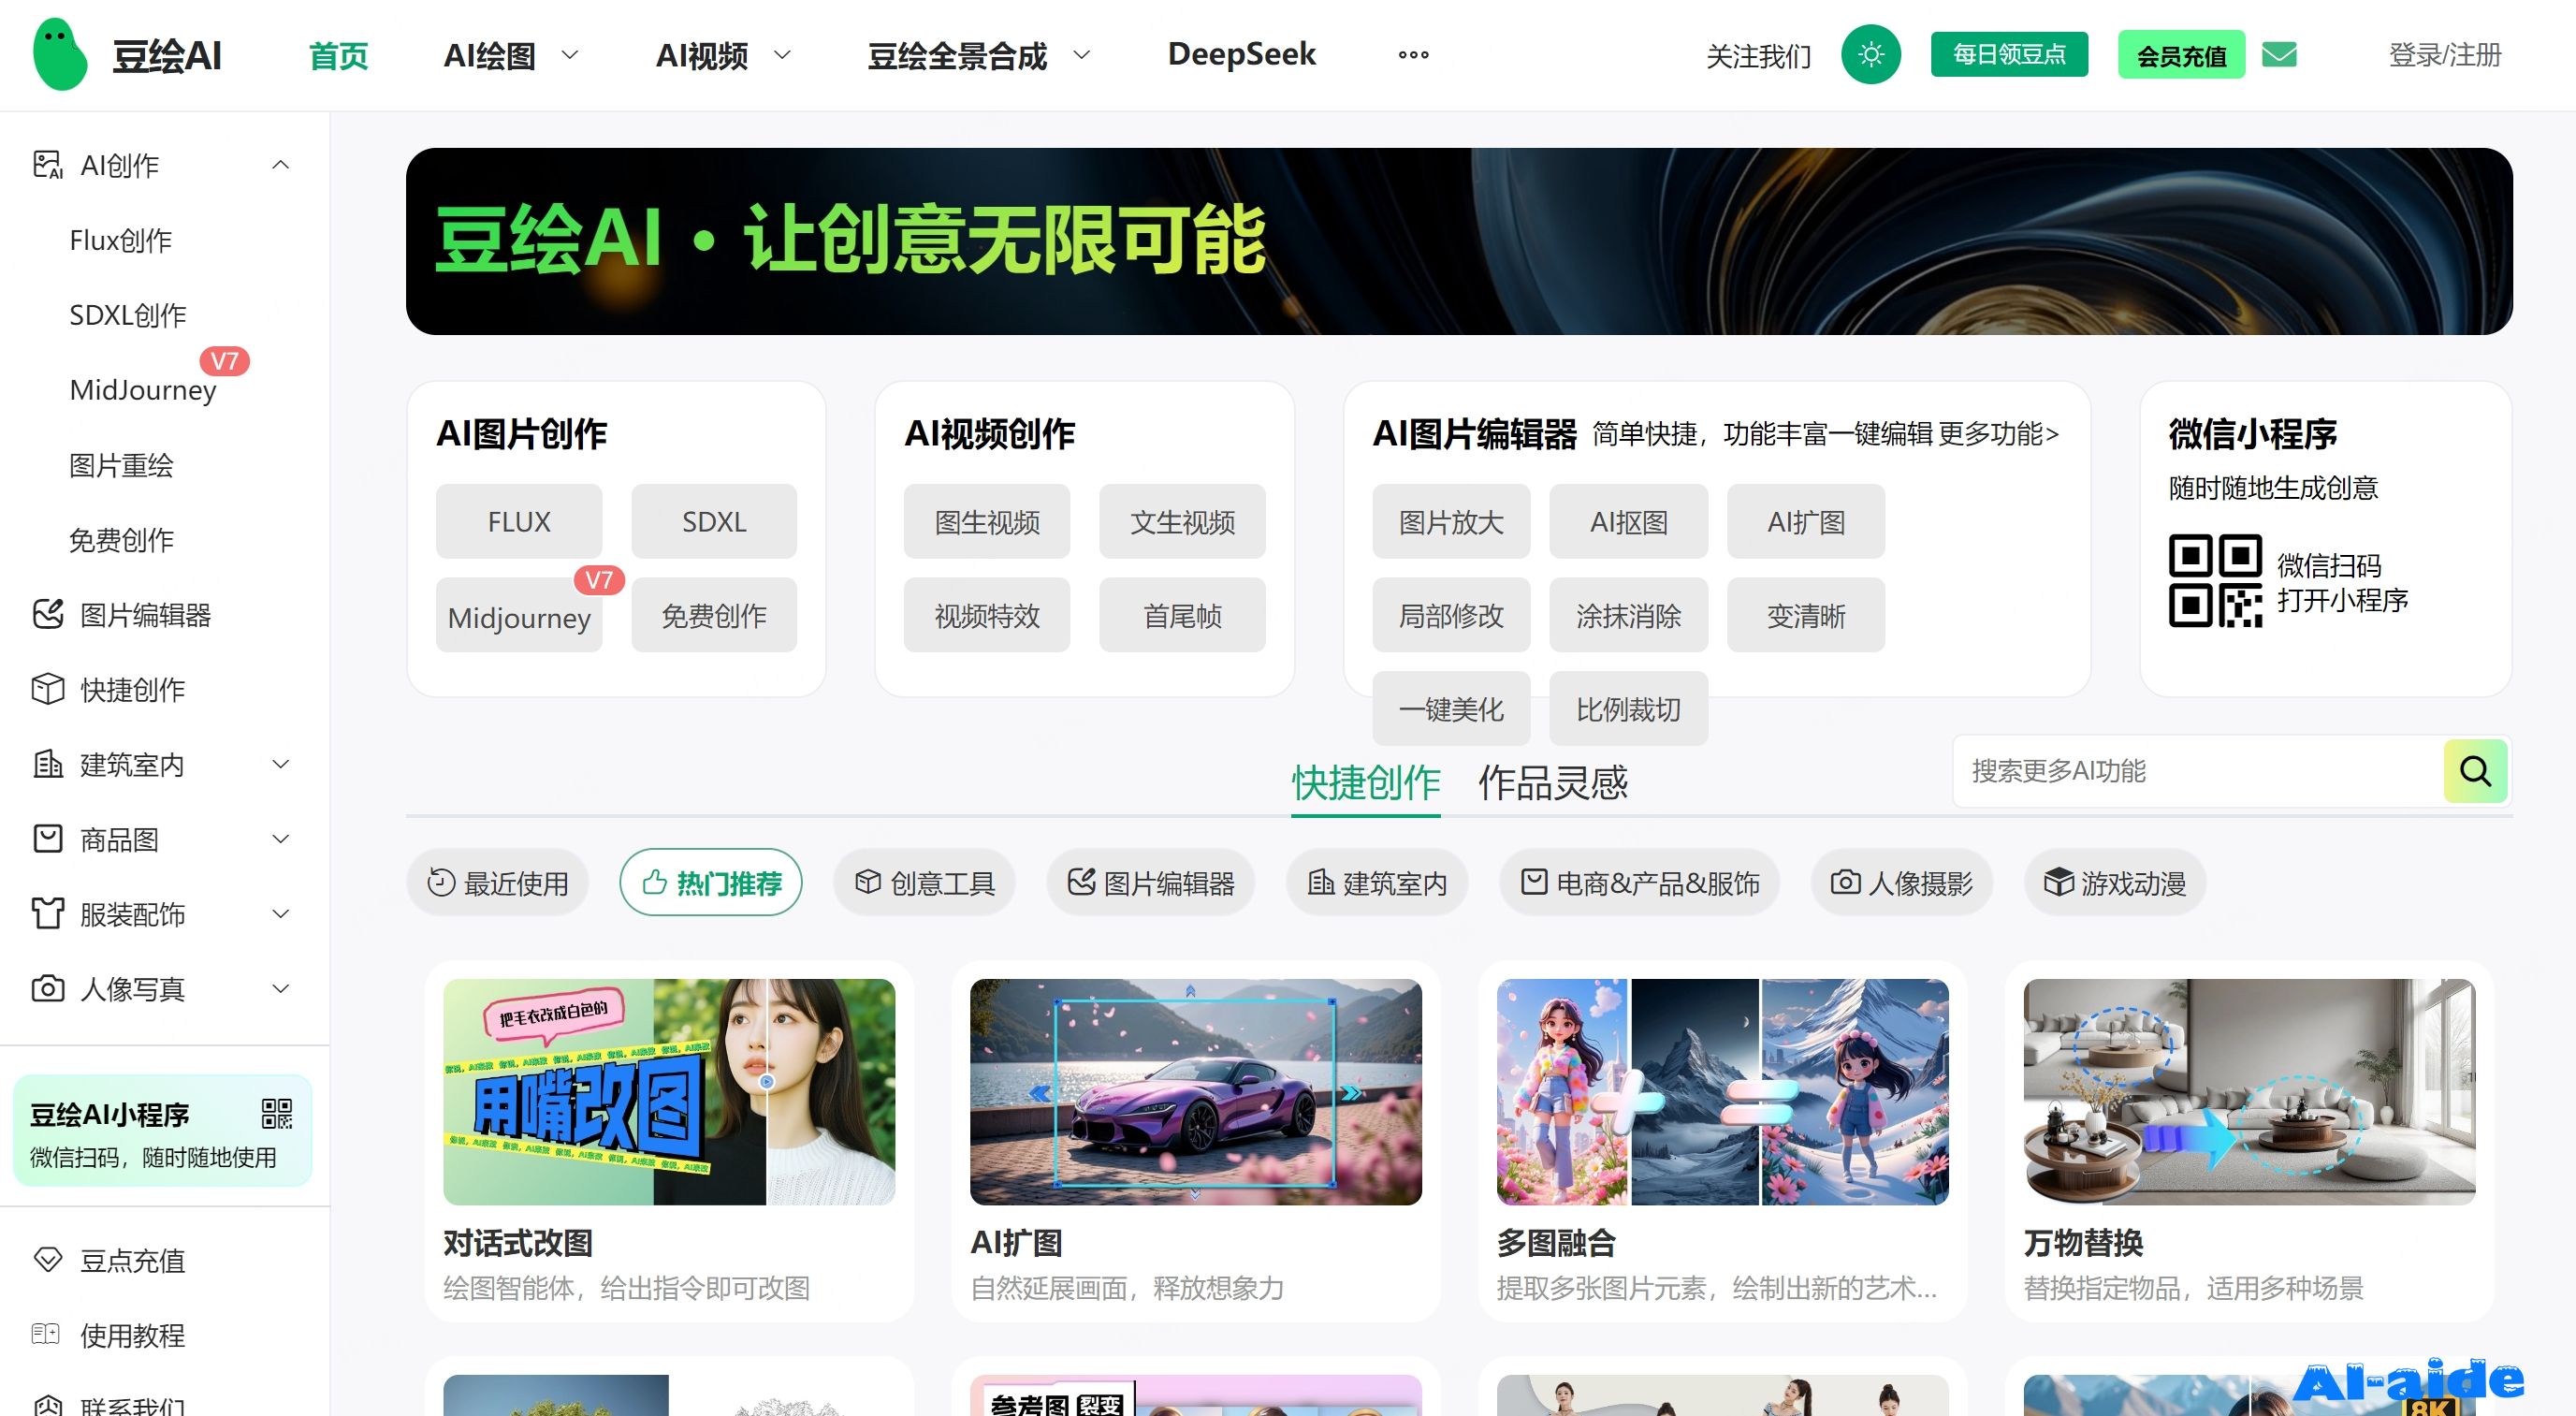Switch to the 作品灵感 tab

pyautogui.click(x=1553, y=783)
